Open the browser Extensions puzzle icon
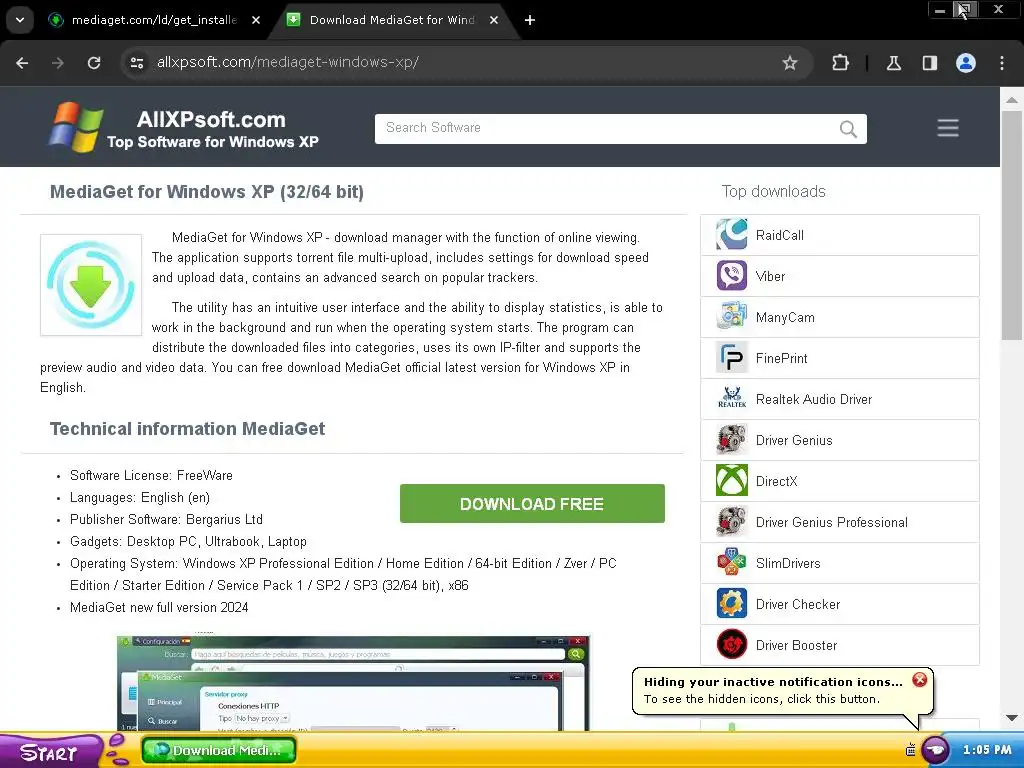The height and width of the screenshot is (768, 1024). coord(840,63)
